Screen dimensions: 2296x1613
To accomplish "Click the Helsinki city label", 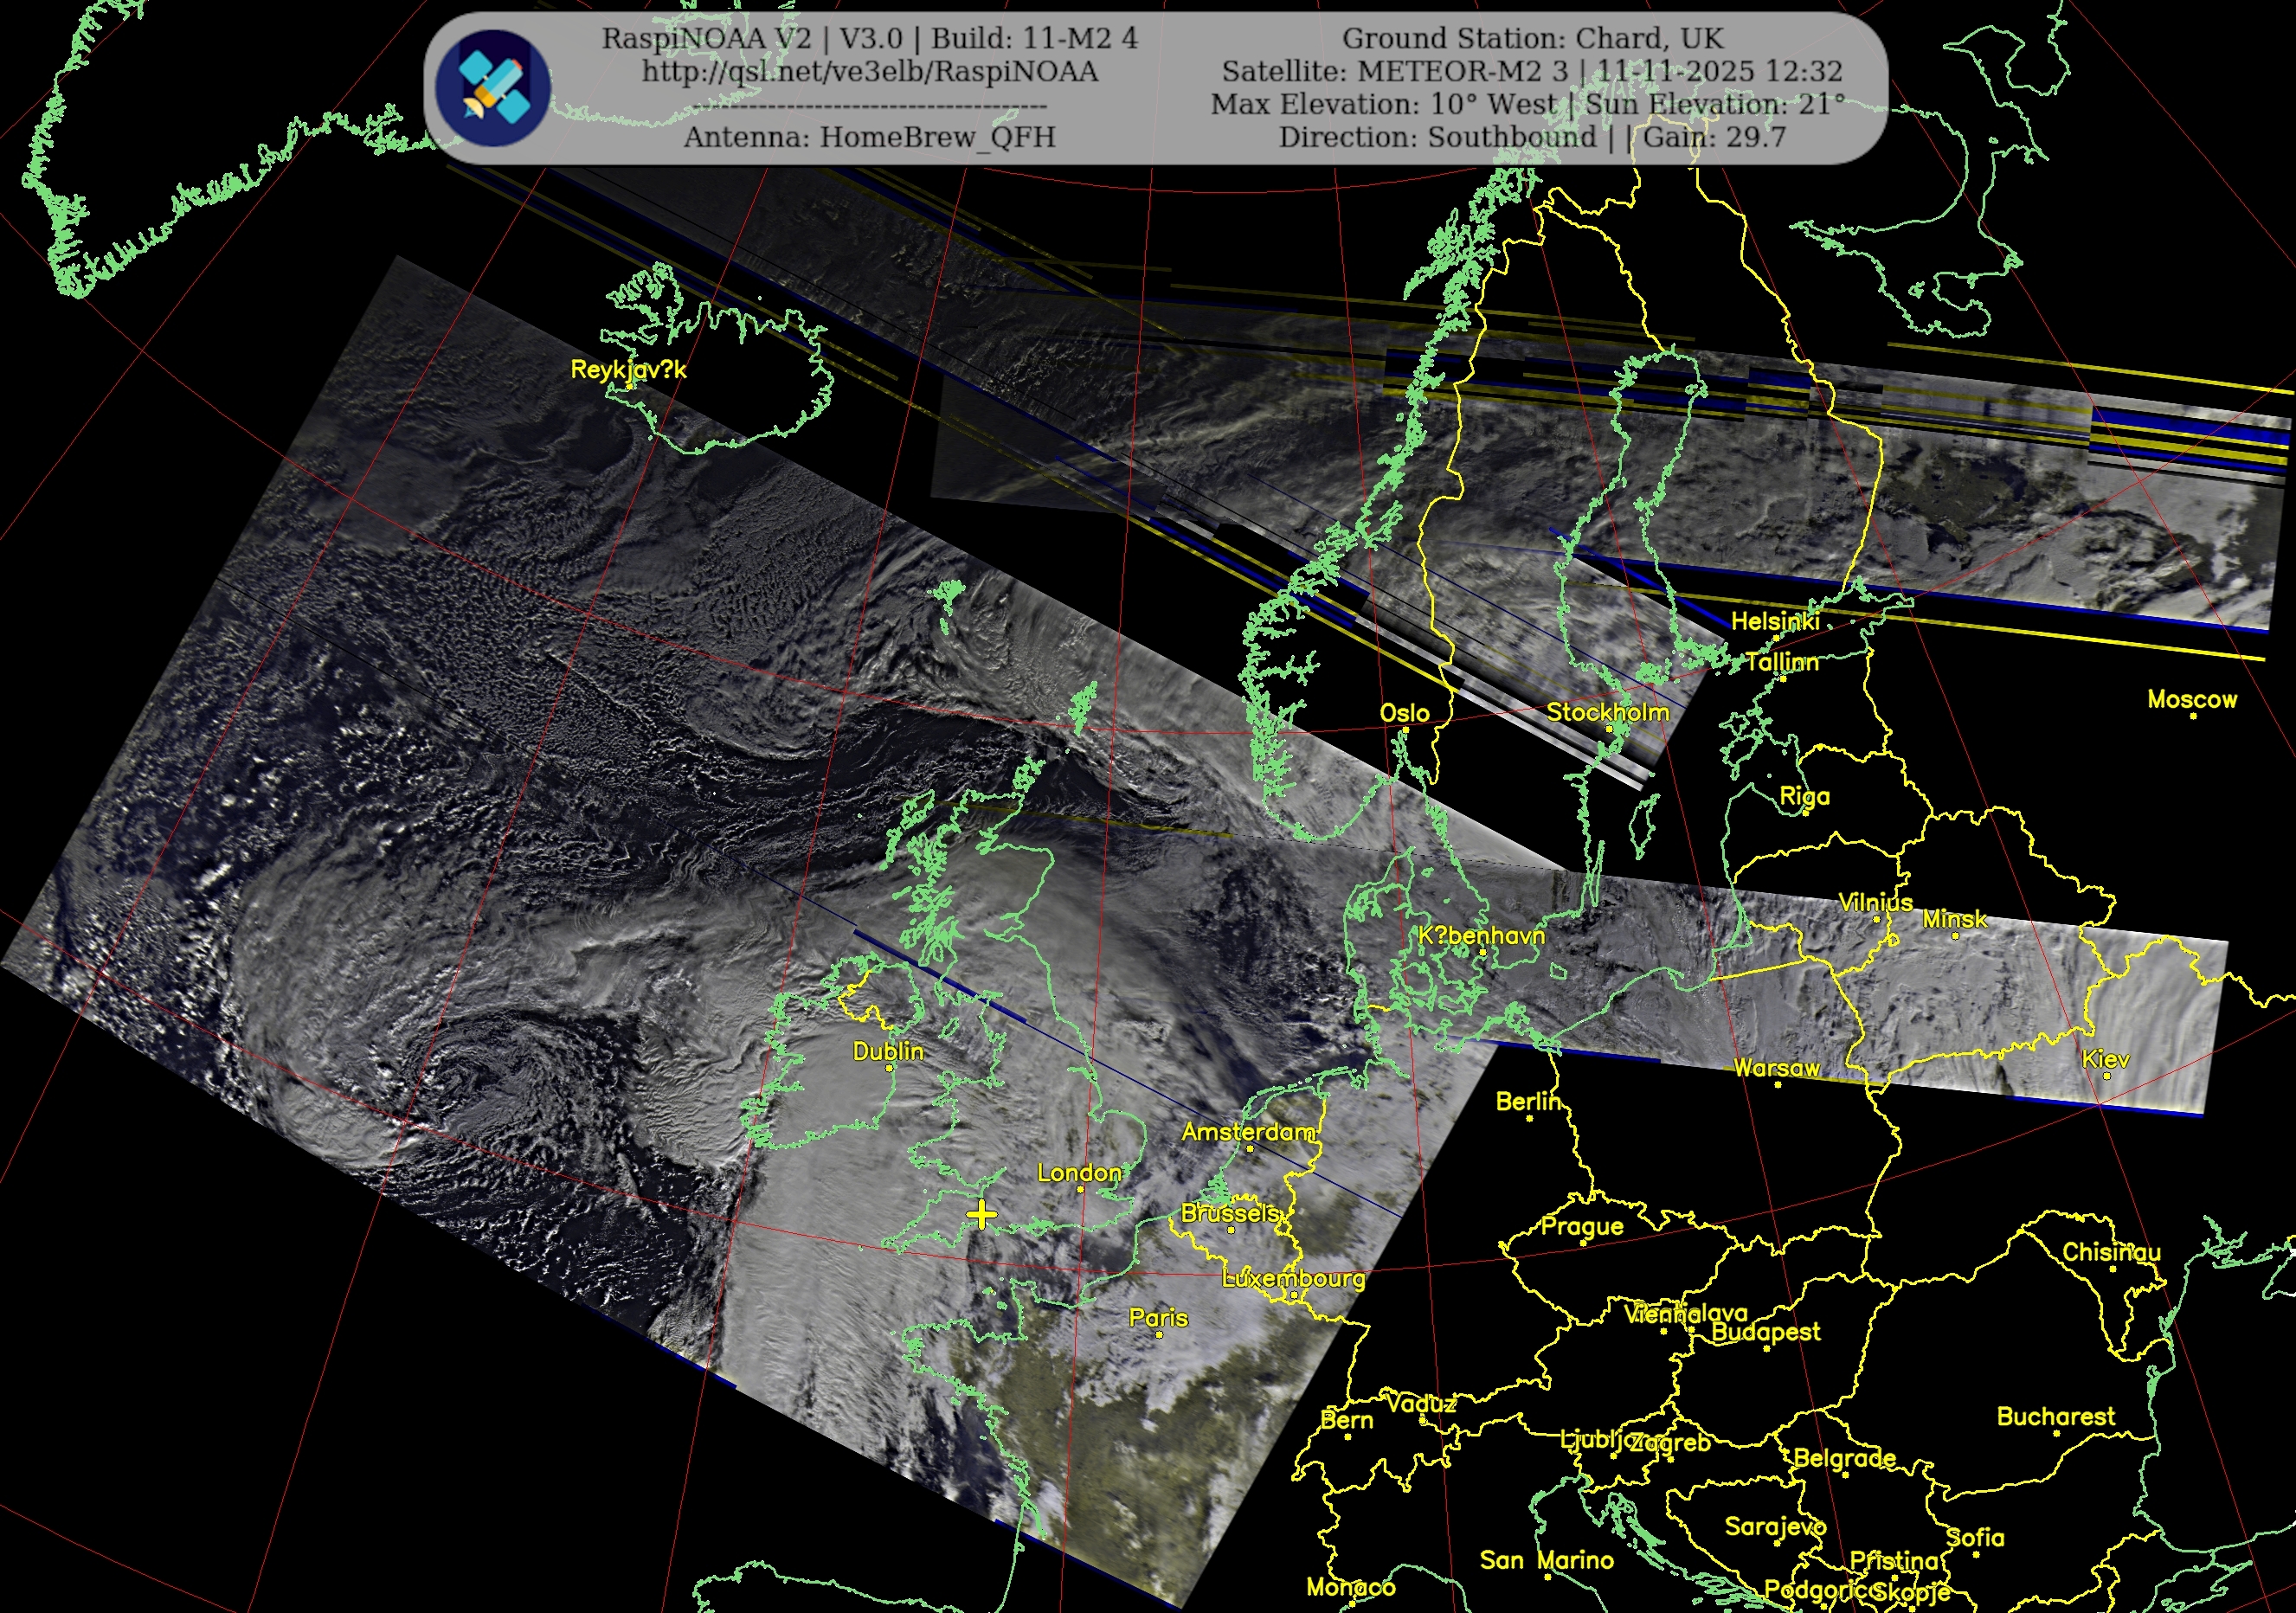I will [x=1775, y=621].
